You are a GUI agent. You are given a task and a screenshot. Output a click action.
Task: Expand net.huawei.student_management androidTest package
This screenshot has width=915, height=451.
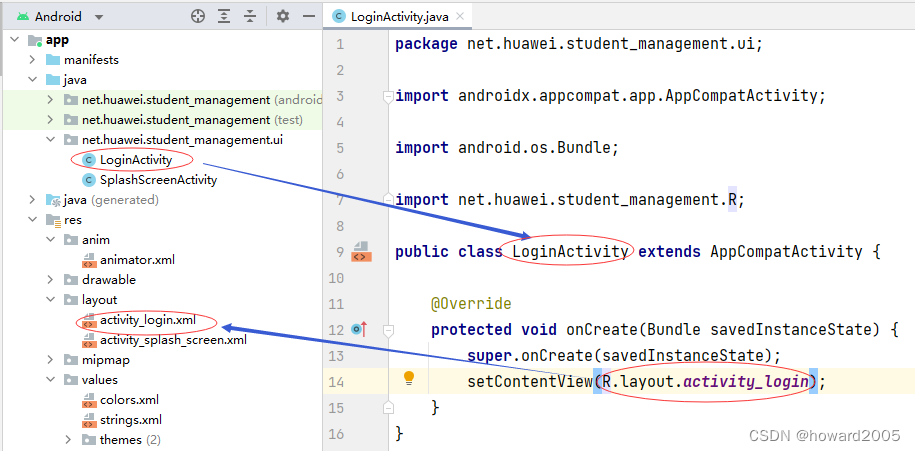[51, 100]
